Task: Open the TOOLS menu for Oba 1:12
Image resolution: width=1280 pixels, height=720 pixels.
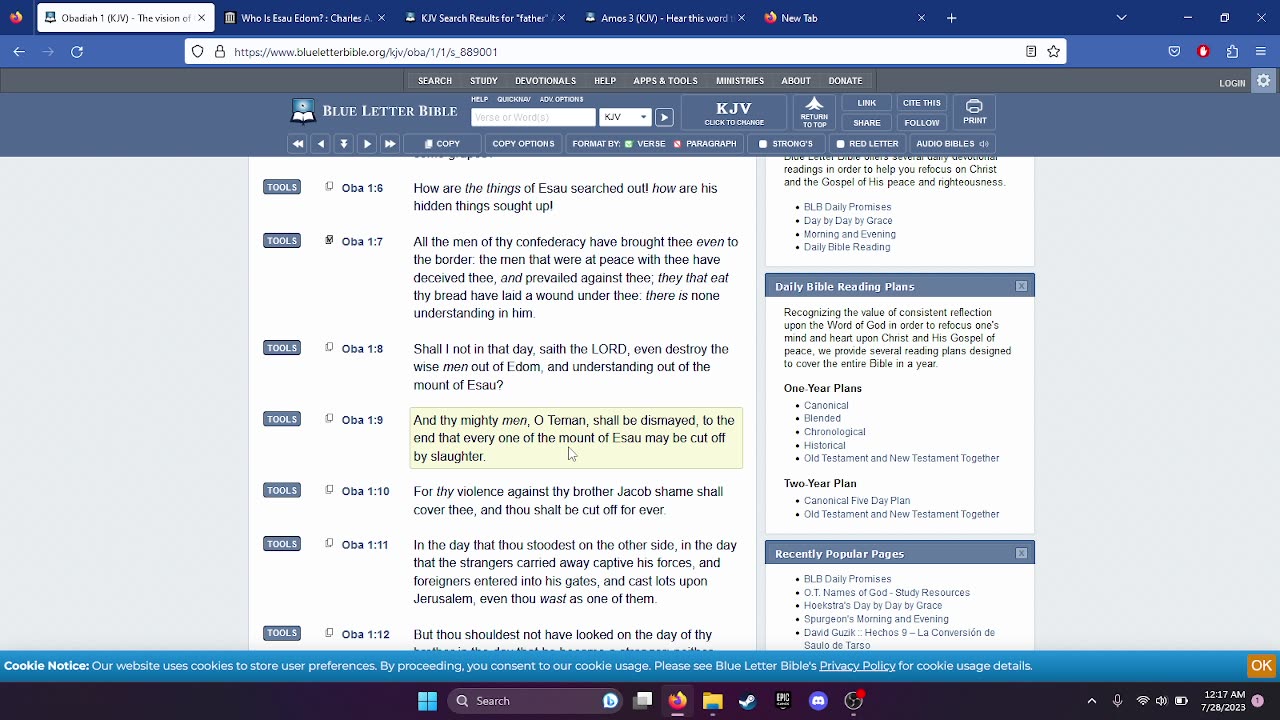Action: (282, 633)
